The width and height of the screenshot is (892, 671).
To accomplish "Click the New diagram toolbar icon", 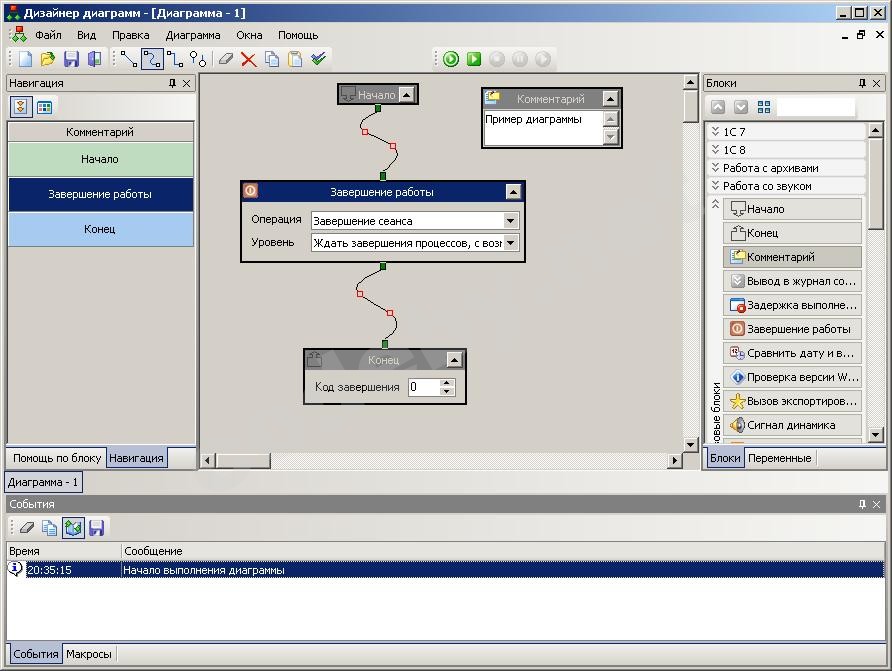I will (x=26, y=59).
